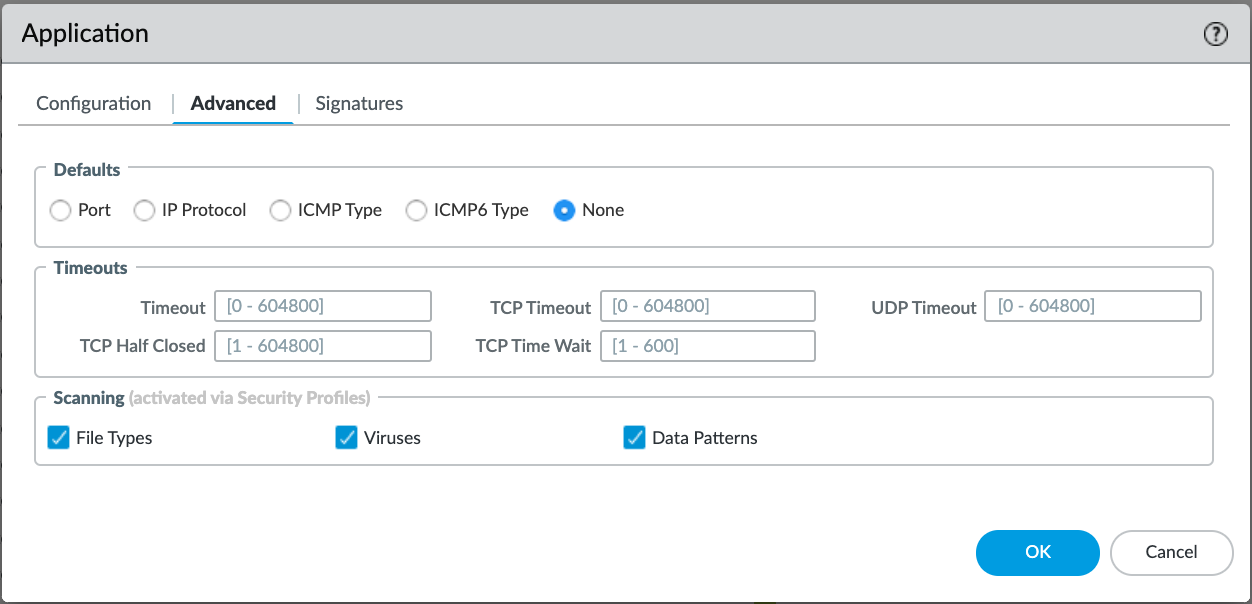Select the None default option

pyautogui.click(x=564, y=211)
